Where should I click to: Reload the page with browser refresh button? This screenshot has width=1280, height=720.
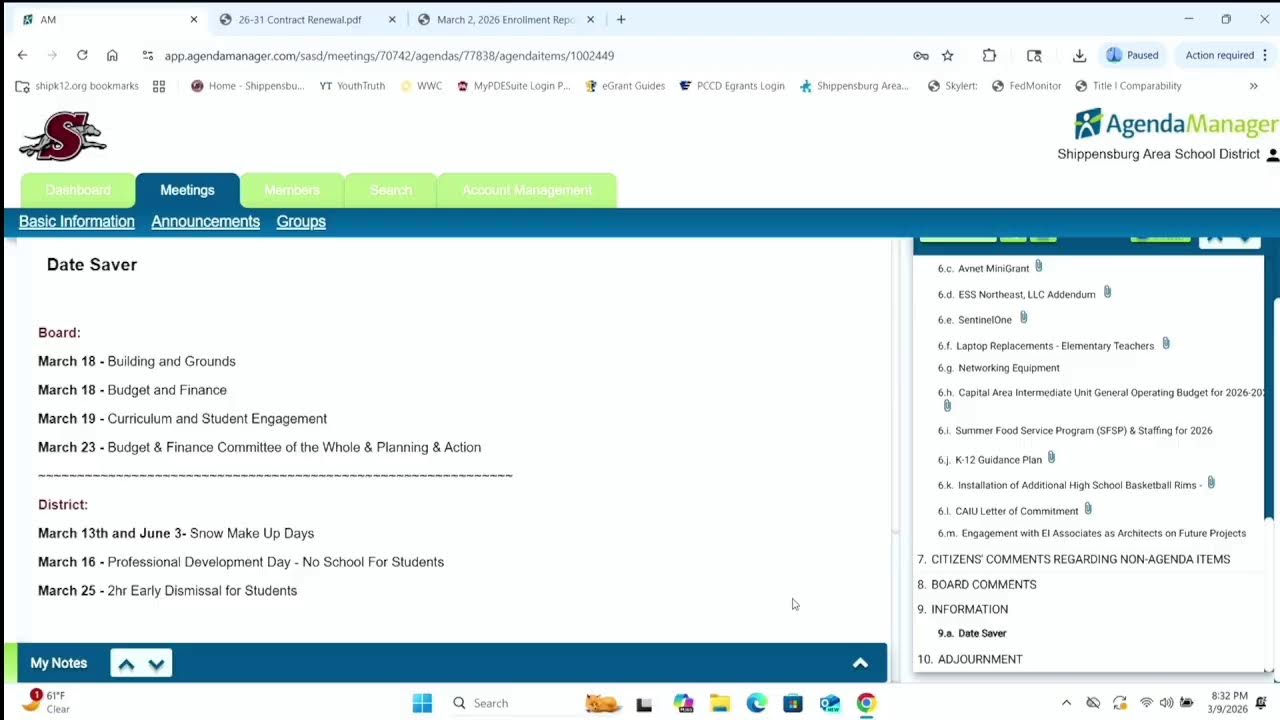[82, 55]
